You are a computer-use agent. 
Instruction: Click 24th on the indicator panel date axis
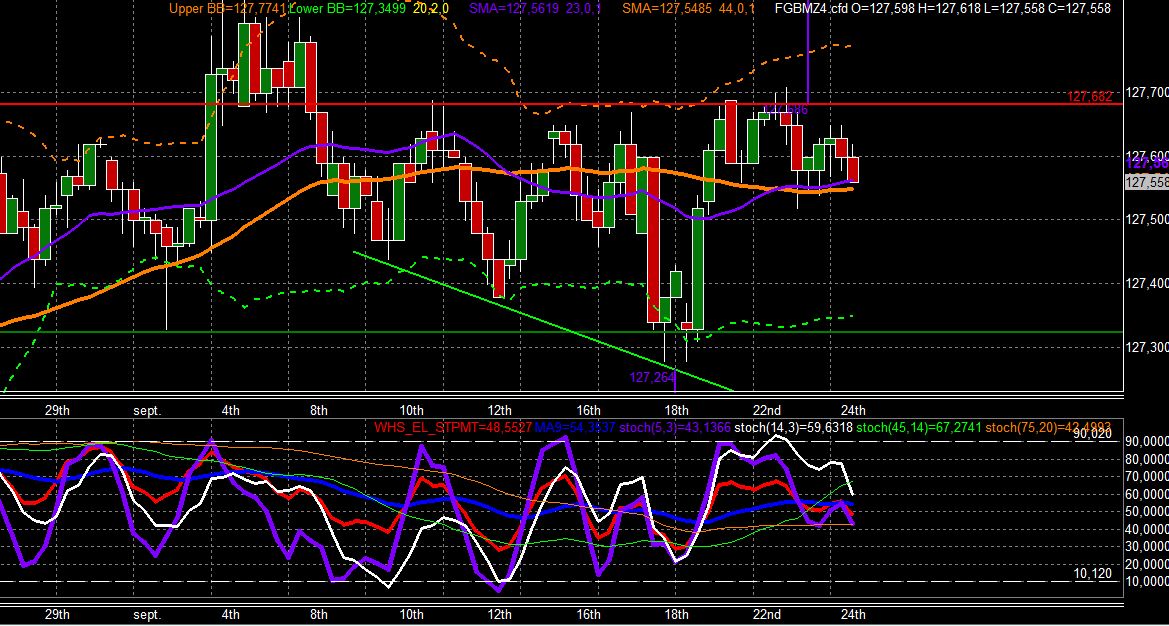(853, 615)
